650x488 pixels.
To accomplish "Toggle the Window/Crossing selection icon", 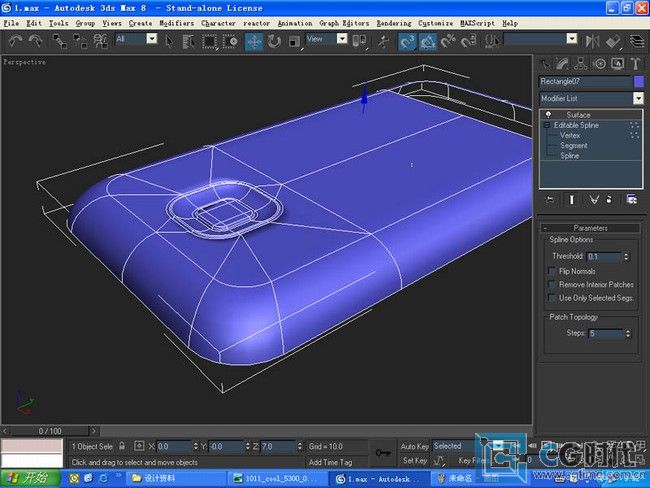I will (230, 41).
